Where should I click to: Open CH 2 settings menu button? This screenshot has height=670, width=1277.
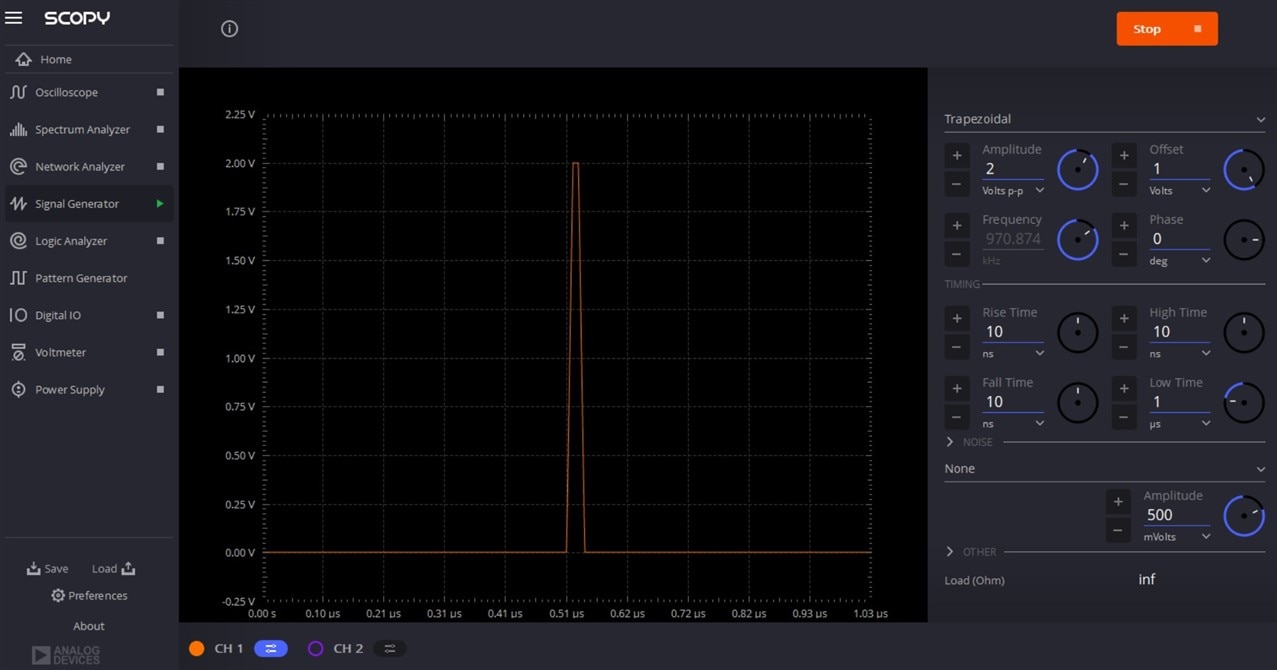tap(390, 649)
